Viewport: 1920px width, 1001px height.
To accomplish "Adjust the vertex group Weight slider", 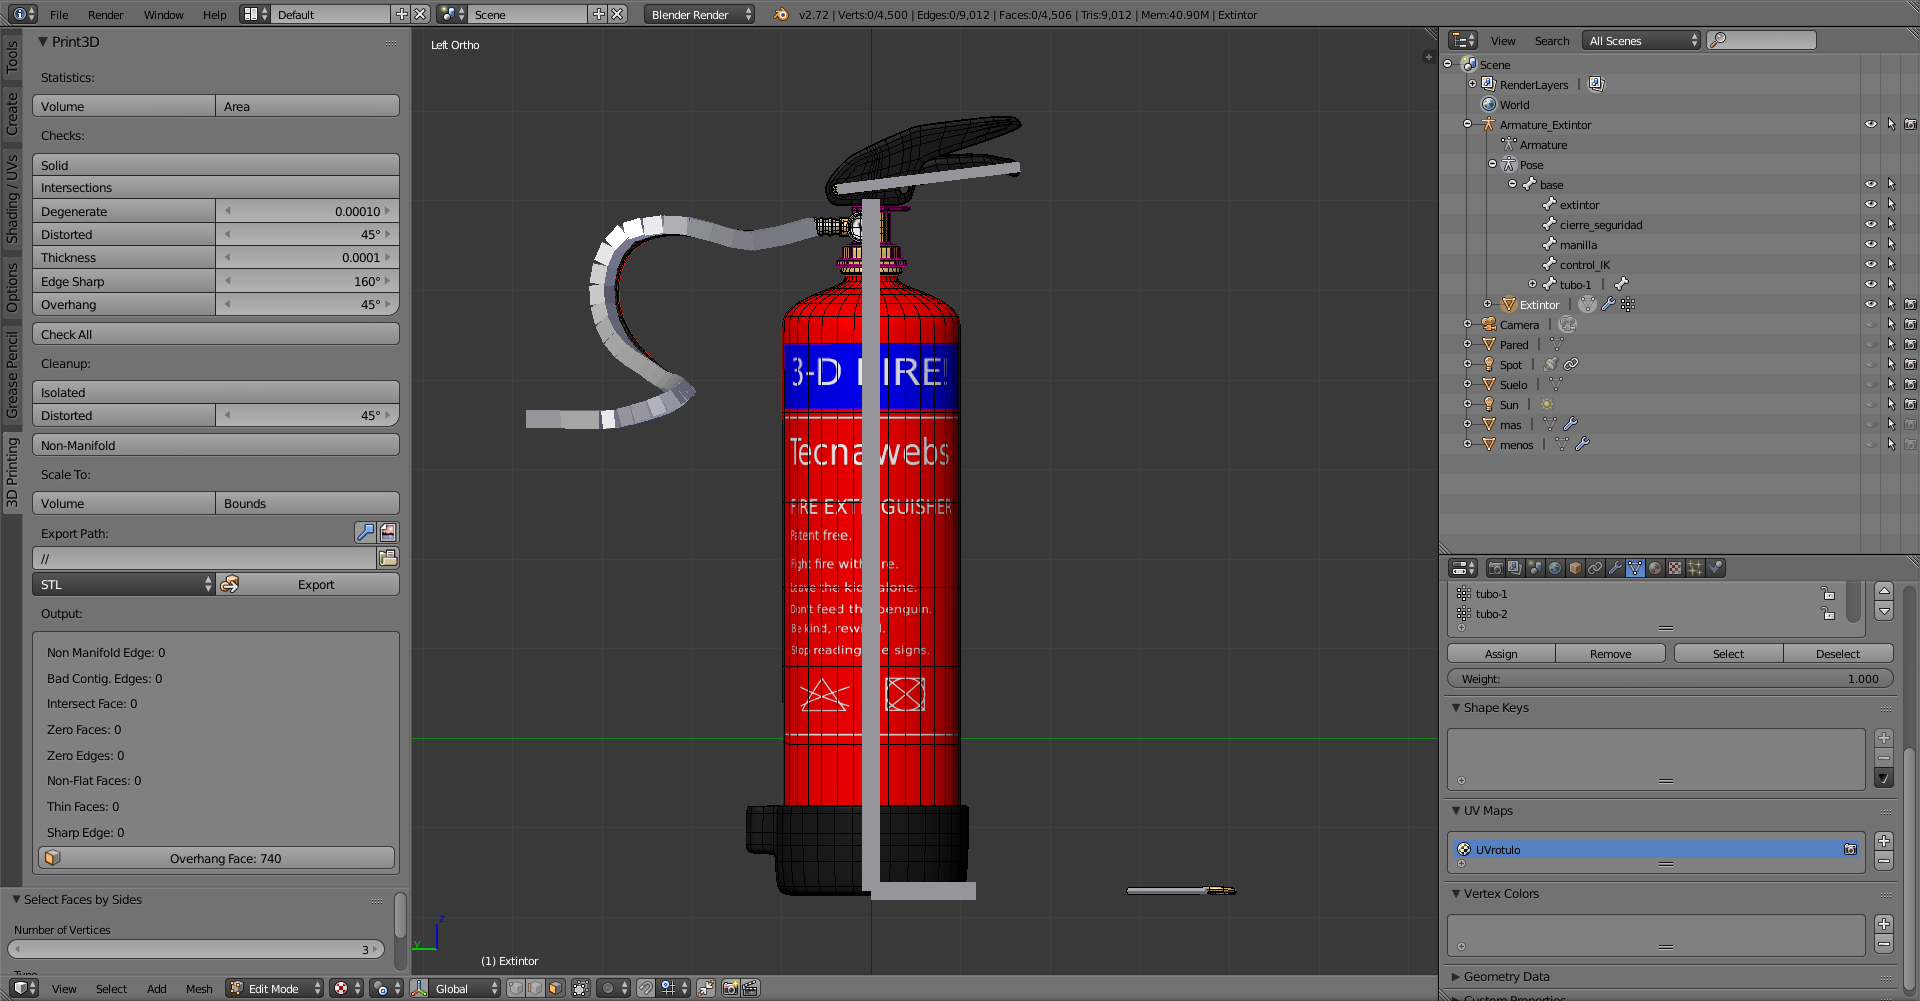I will pos(1670,679).
